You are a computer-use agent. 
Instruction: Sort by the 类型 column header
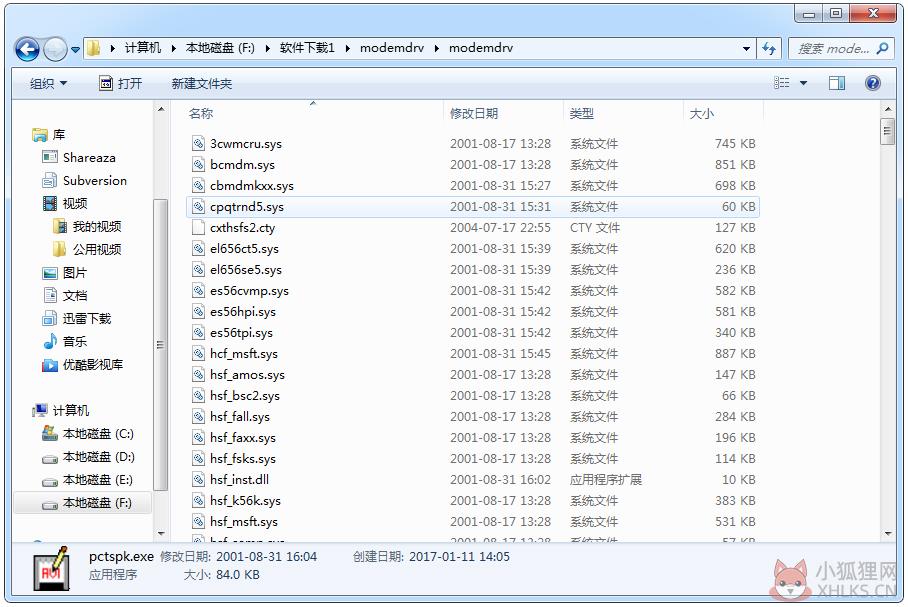[x=581, y=114]
